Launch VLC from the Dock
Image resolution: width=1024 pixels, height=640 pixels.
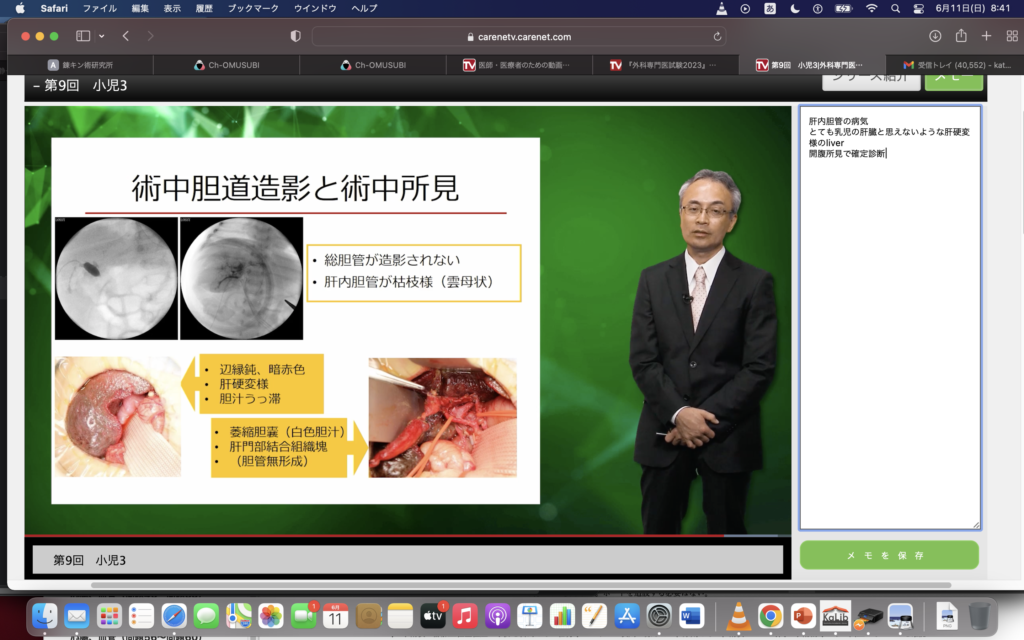click(739, 616)
